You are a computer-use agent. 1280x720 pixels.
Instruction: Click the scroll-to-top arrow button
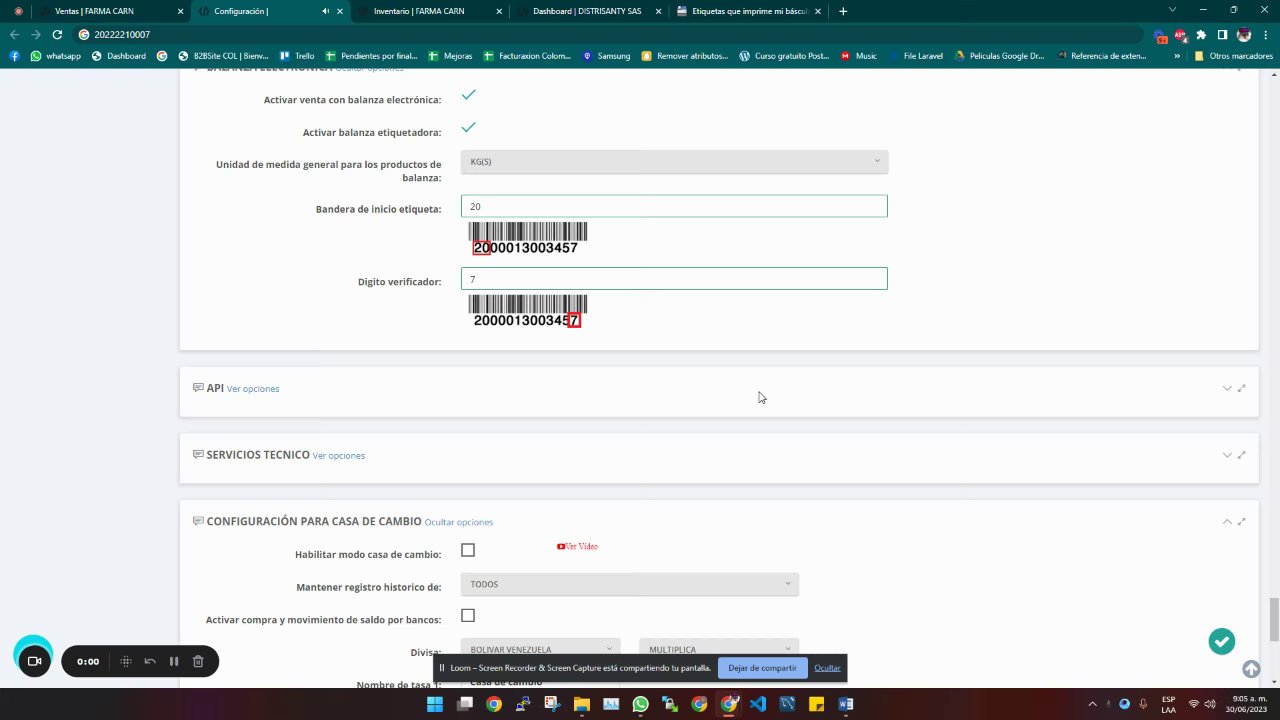click(x=1251, y=668)
